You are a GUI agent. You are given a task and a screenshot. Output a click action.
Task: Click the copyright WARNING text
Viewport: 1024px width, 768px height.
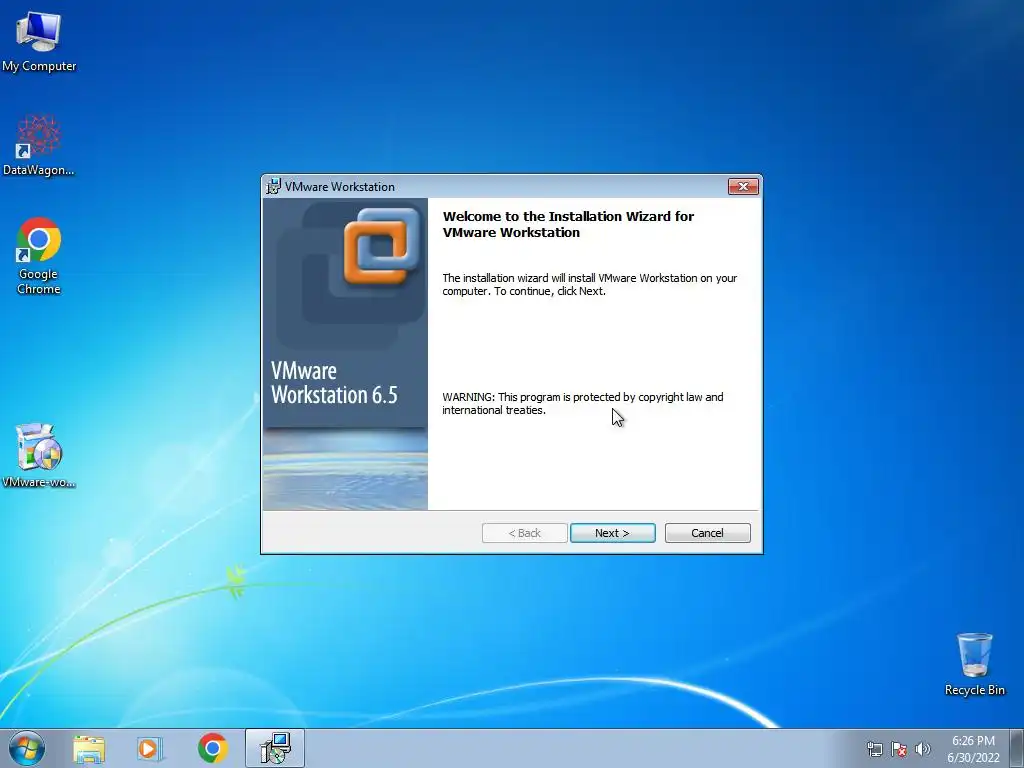[x=583, y=404]
